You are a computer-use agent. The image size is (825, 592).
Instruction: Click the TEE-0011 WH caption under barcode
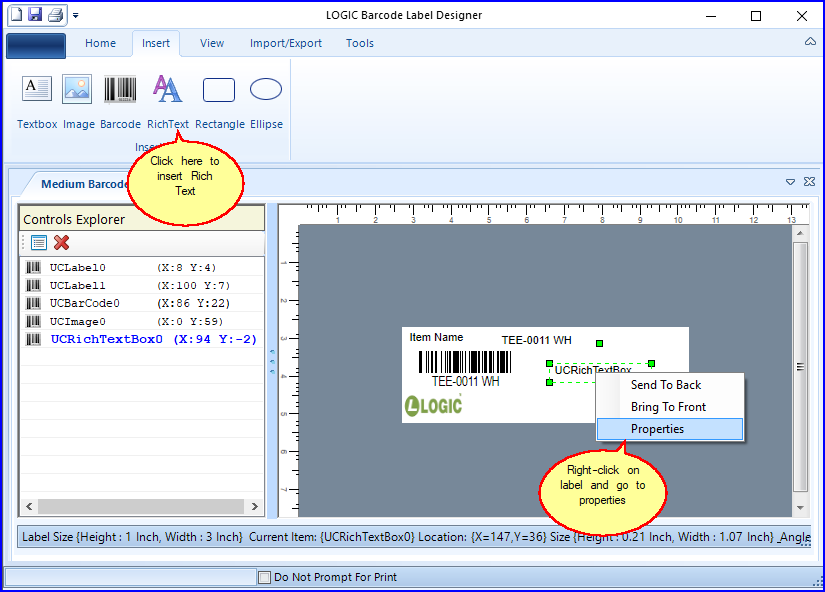pyautogui.click(x=465, y=382)
